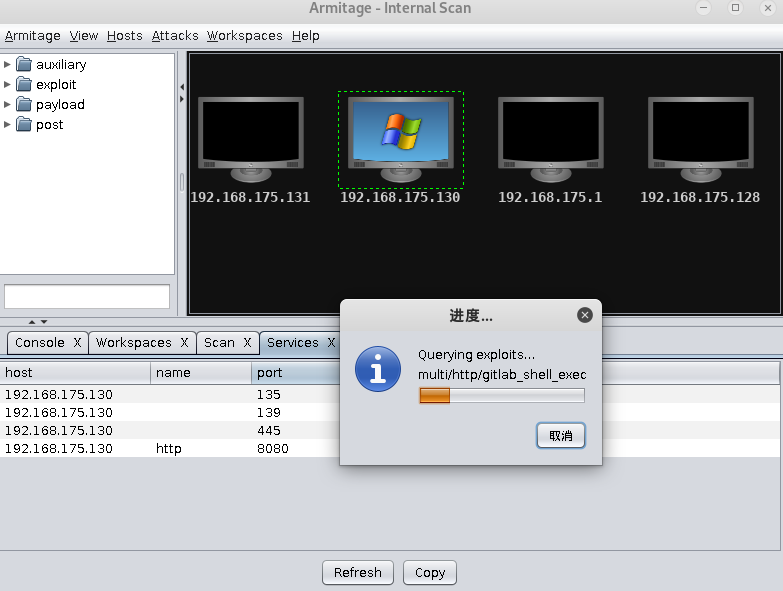Click the payload tree label

[60, 104]
